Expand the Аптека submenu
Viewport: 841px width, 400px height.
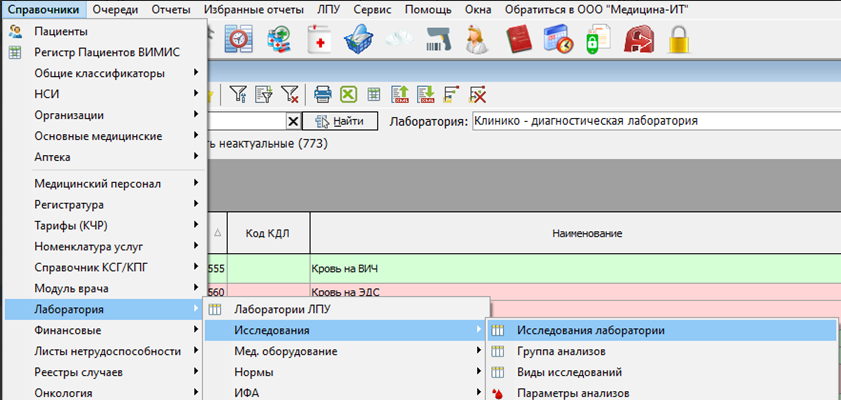pyautogui.click(x=105, y=157)
